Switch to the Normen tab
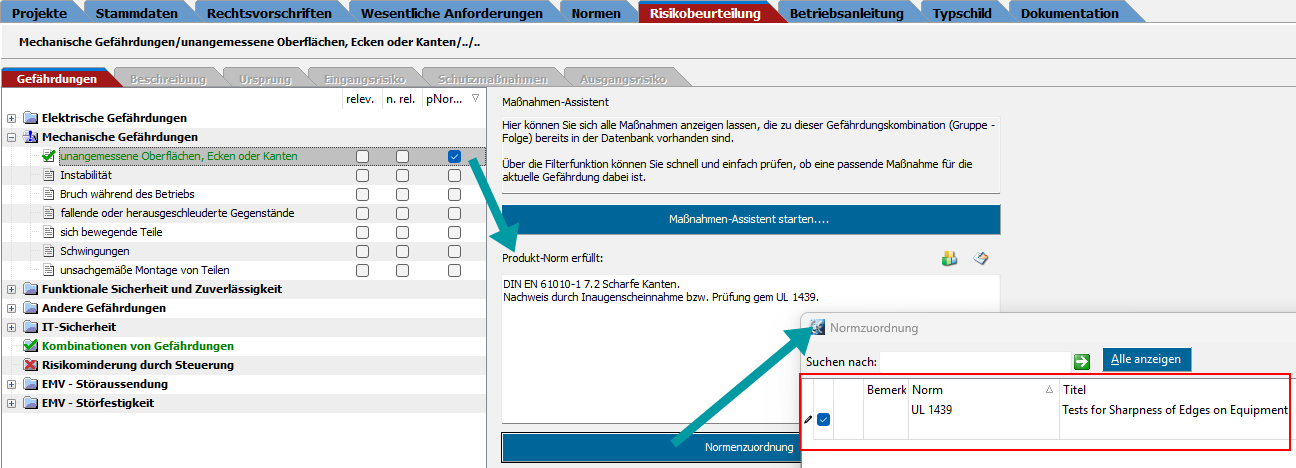This screenshot has width=1296, height=468. 595,13
